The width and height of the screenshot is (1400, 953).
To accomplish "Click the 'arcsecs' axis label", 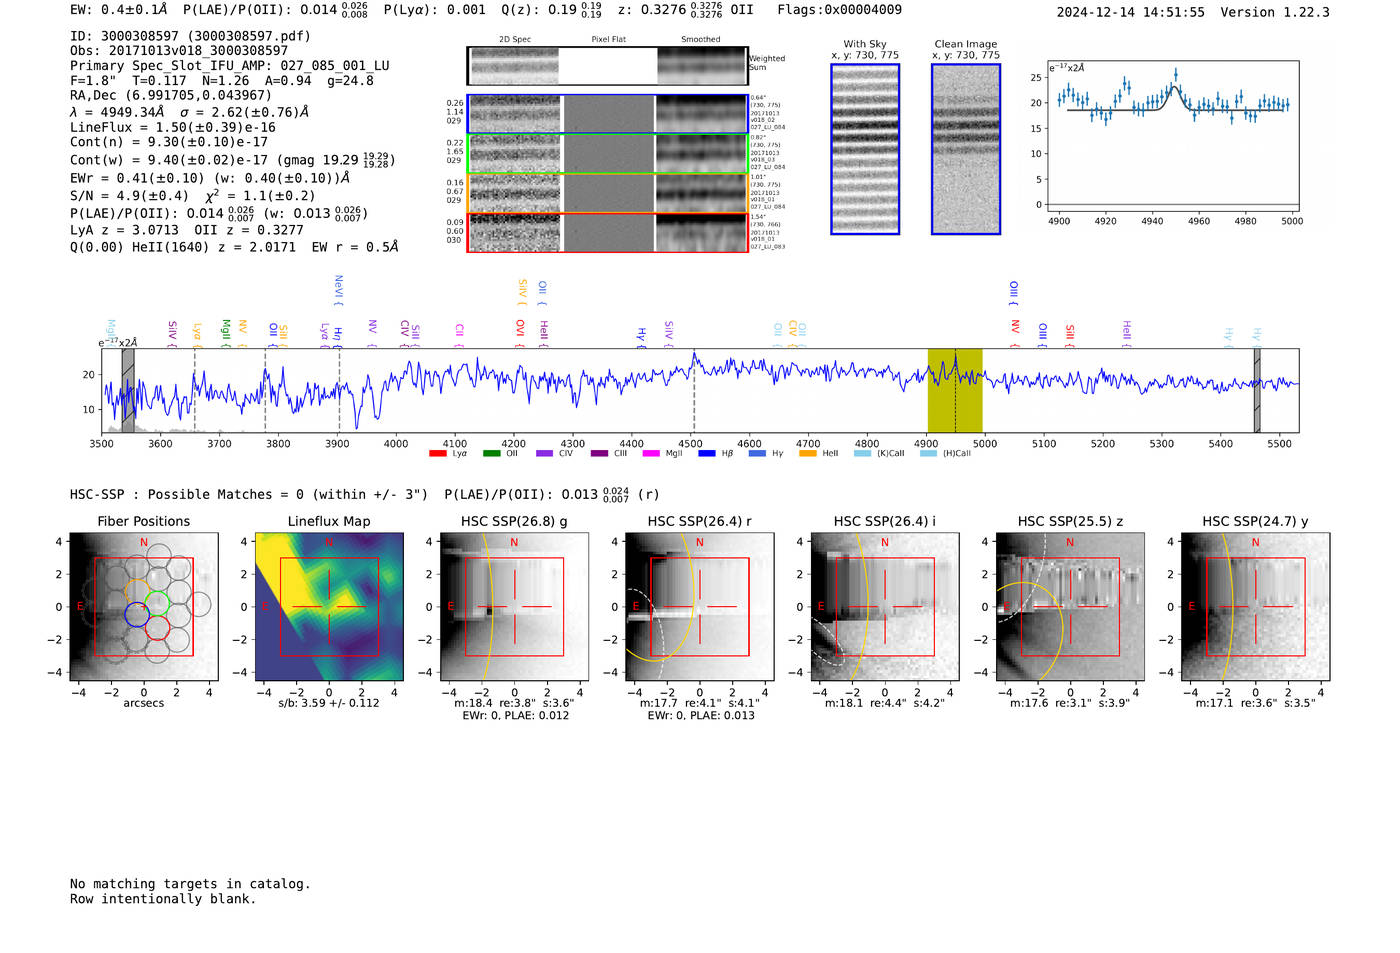I will [144, 703].
